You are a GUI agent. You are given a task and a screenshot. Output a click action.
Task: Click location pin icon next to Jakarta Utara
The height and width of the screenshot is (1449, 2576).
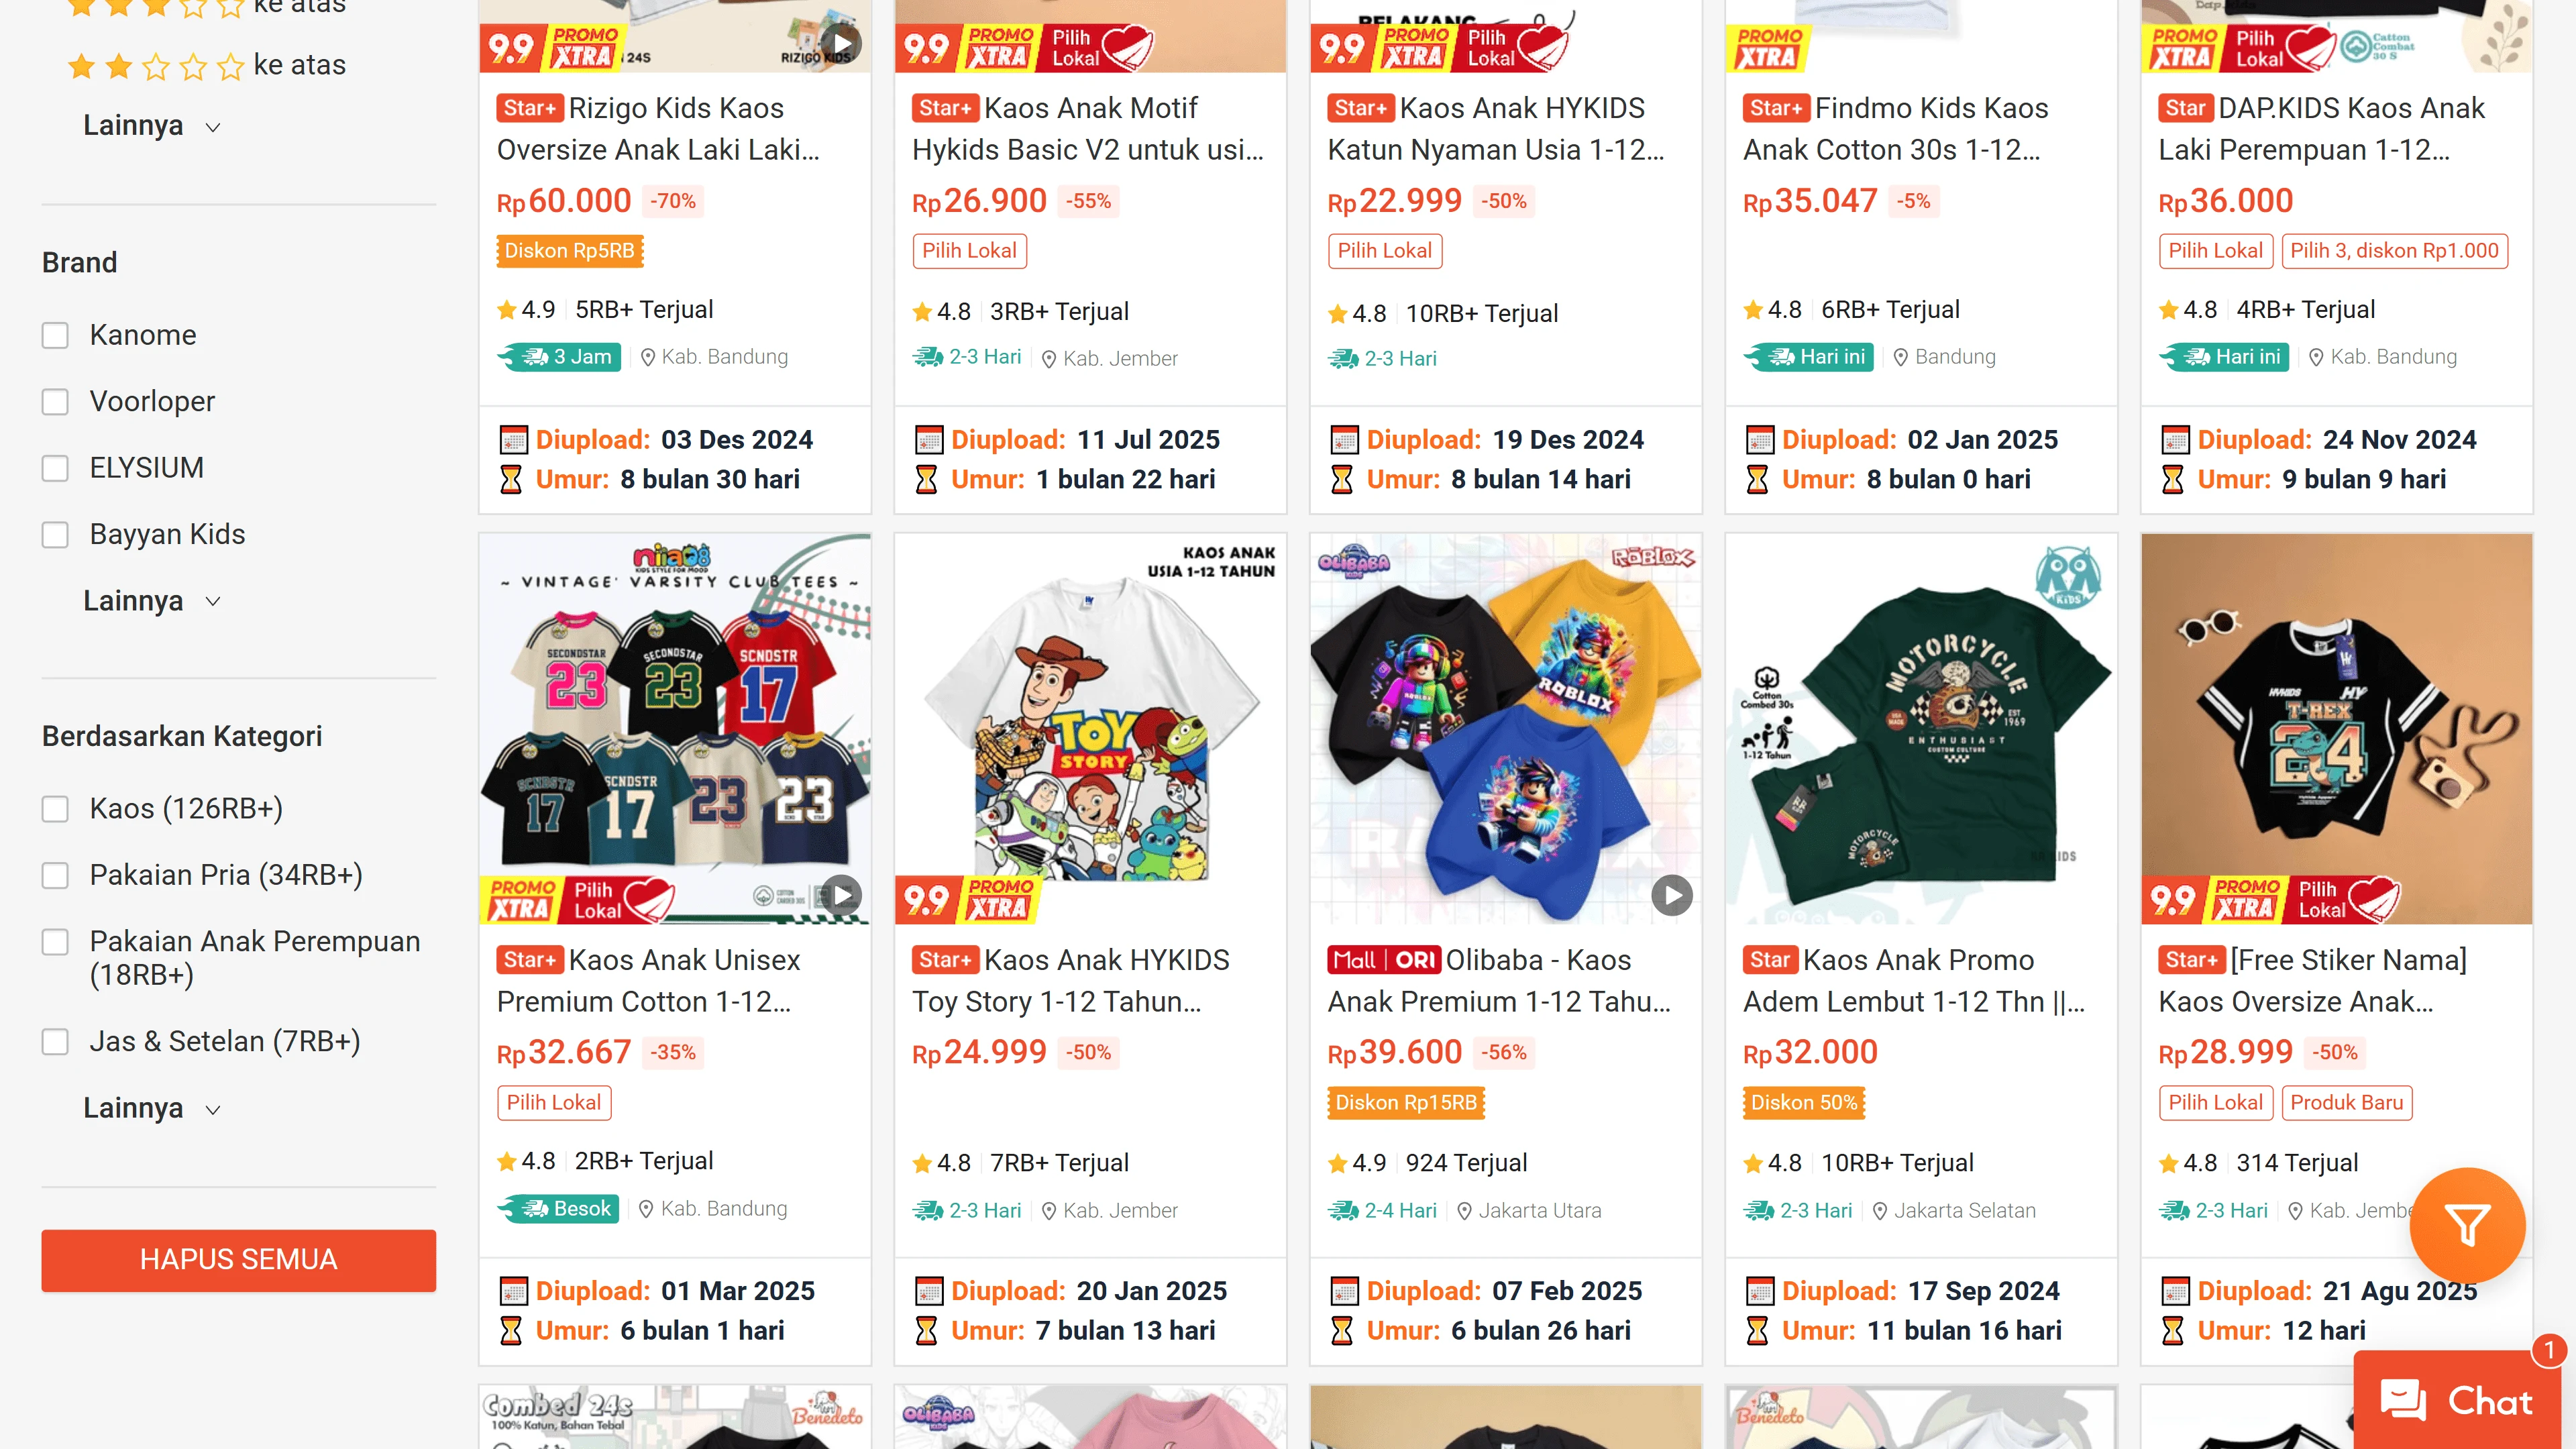1464,1211
